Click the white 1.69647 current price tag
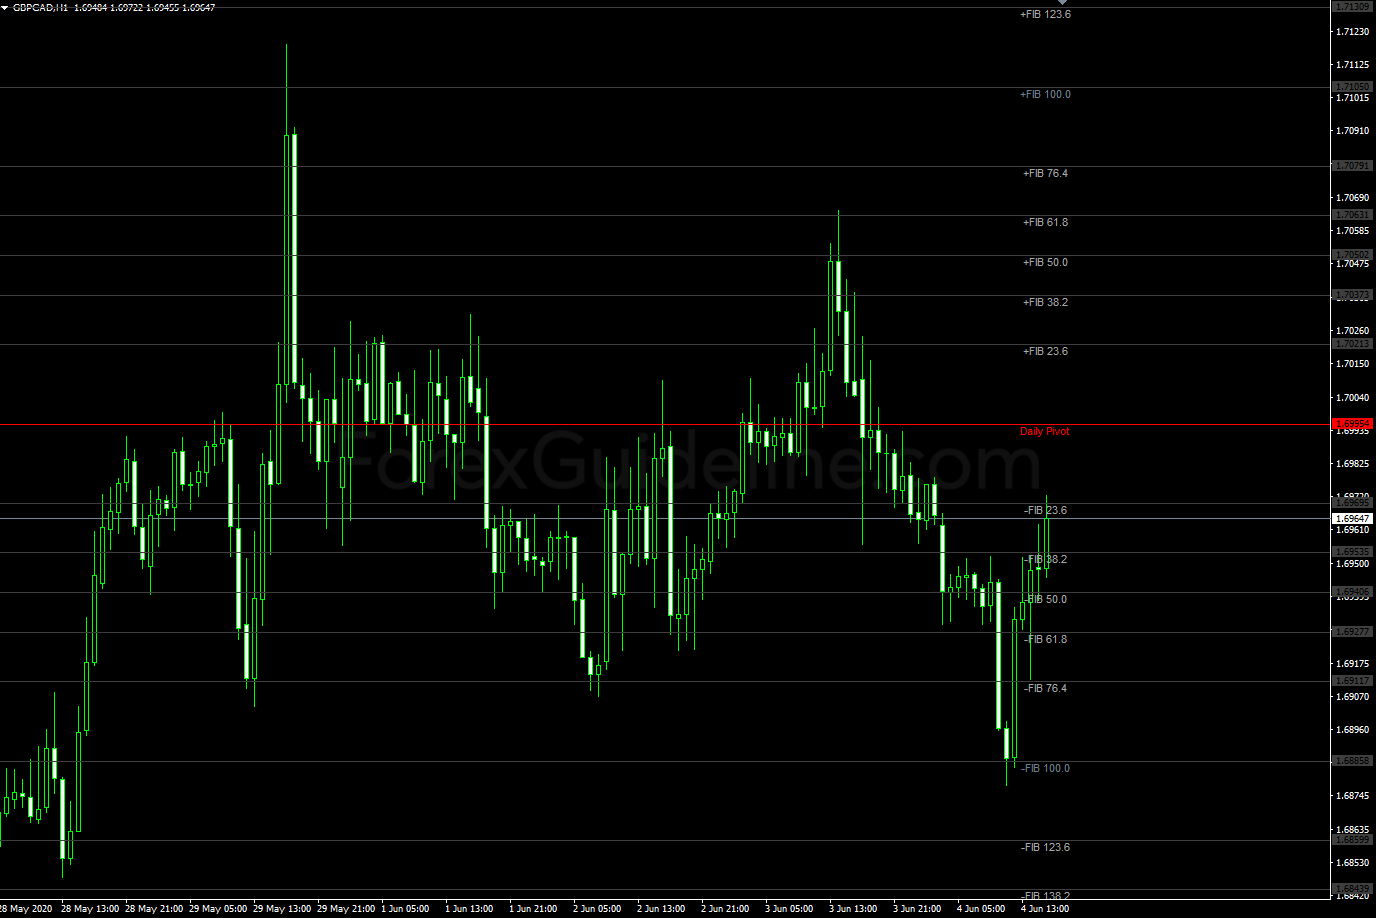The height and width of the screenshot is (918, 1376). tap(1353, 518)
